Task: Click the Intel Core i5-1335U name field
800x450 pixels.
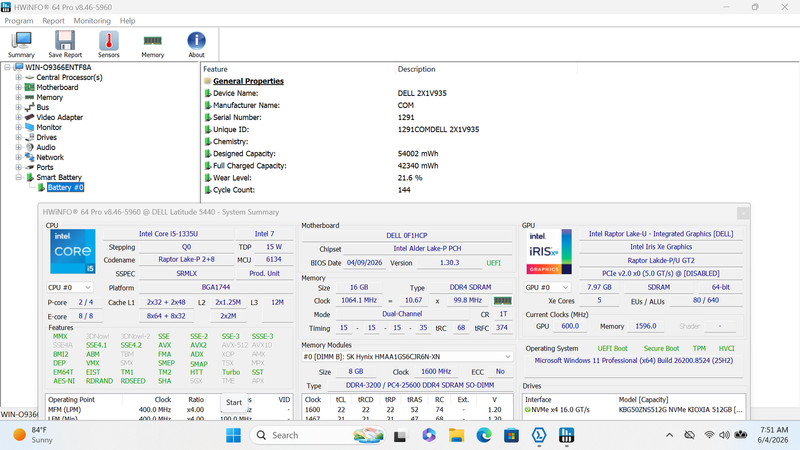Action: (168, 234)
